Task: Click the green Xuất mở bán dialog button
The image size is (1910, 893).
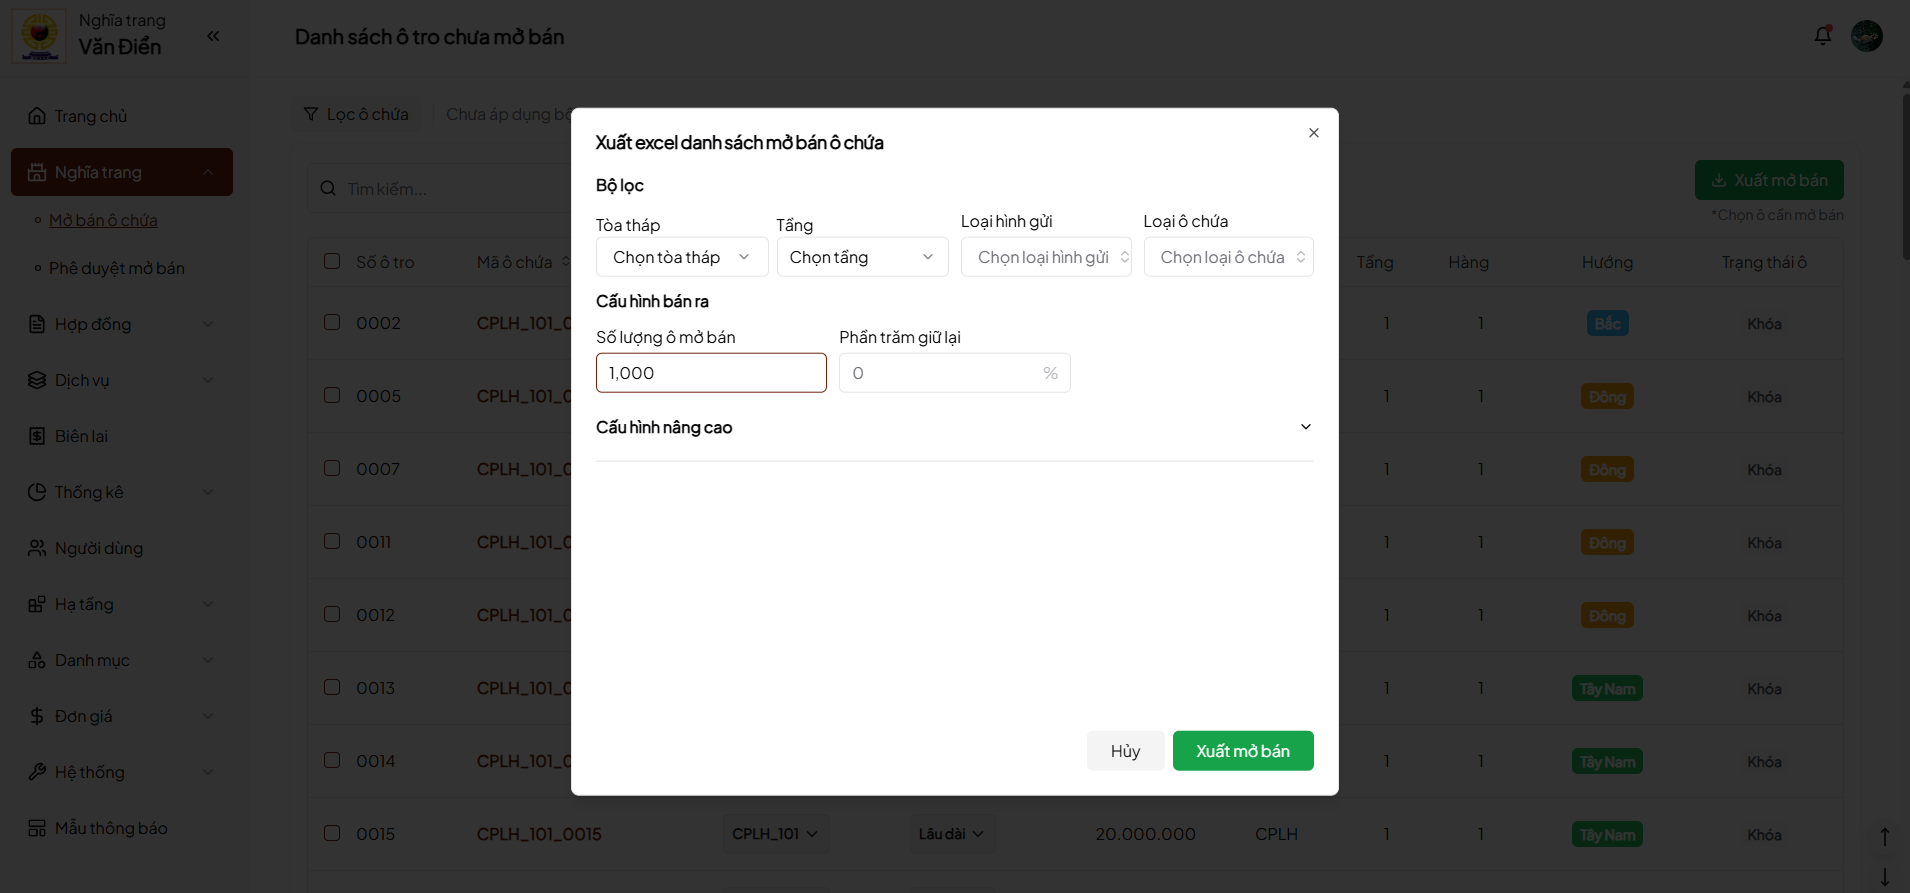Action: coord(1242,751)
